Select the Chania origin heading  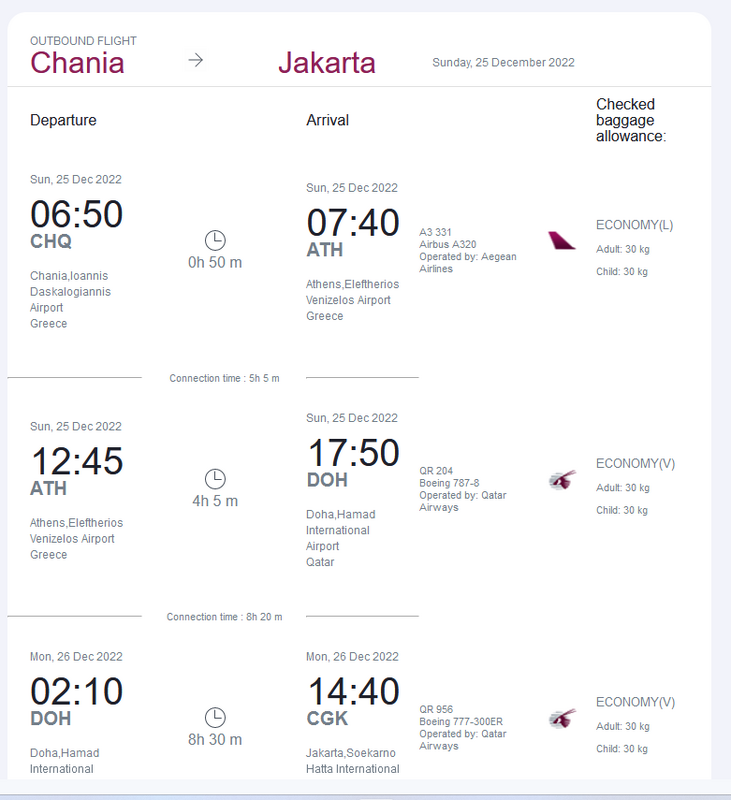point(77,62)
